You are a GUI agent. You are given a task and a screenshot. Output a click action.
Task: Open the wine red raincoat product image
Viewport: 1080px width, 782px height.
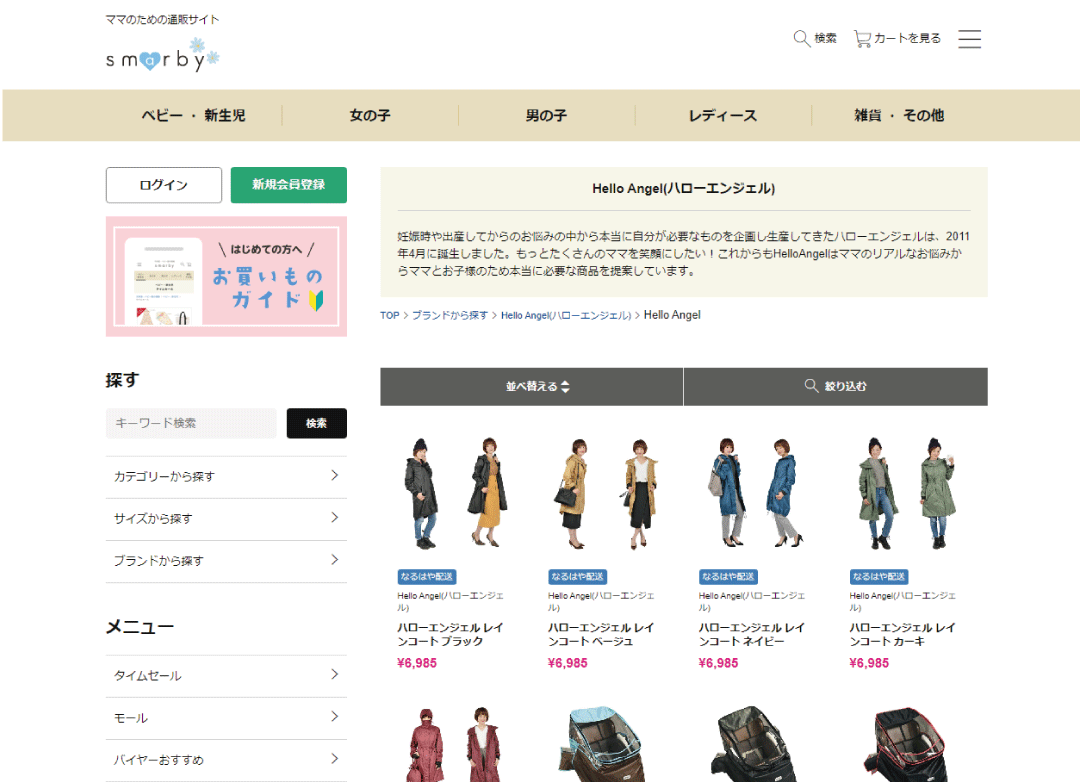click(x=455, y=743)
